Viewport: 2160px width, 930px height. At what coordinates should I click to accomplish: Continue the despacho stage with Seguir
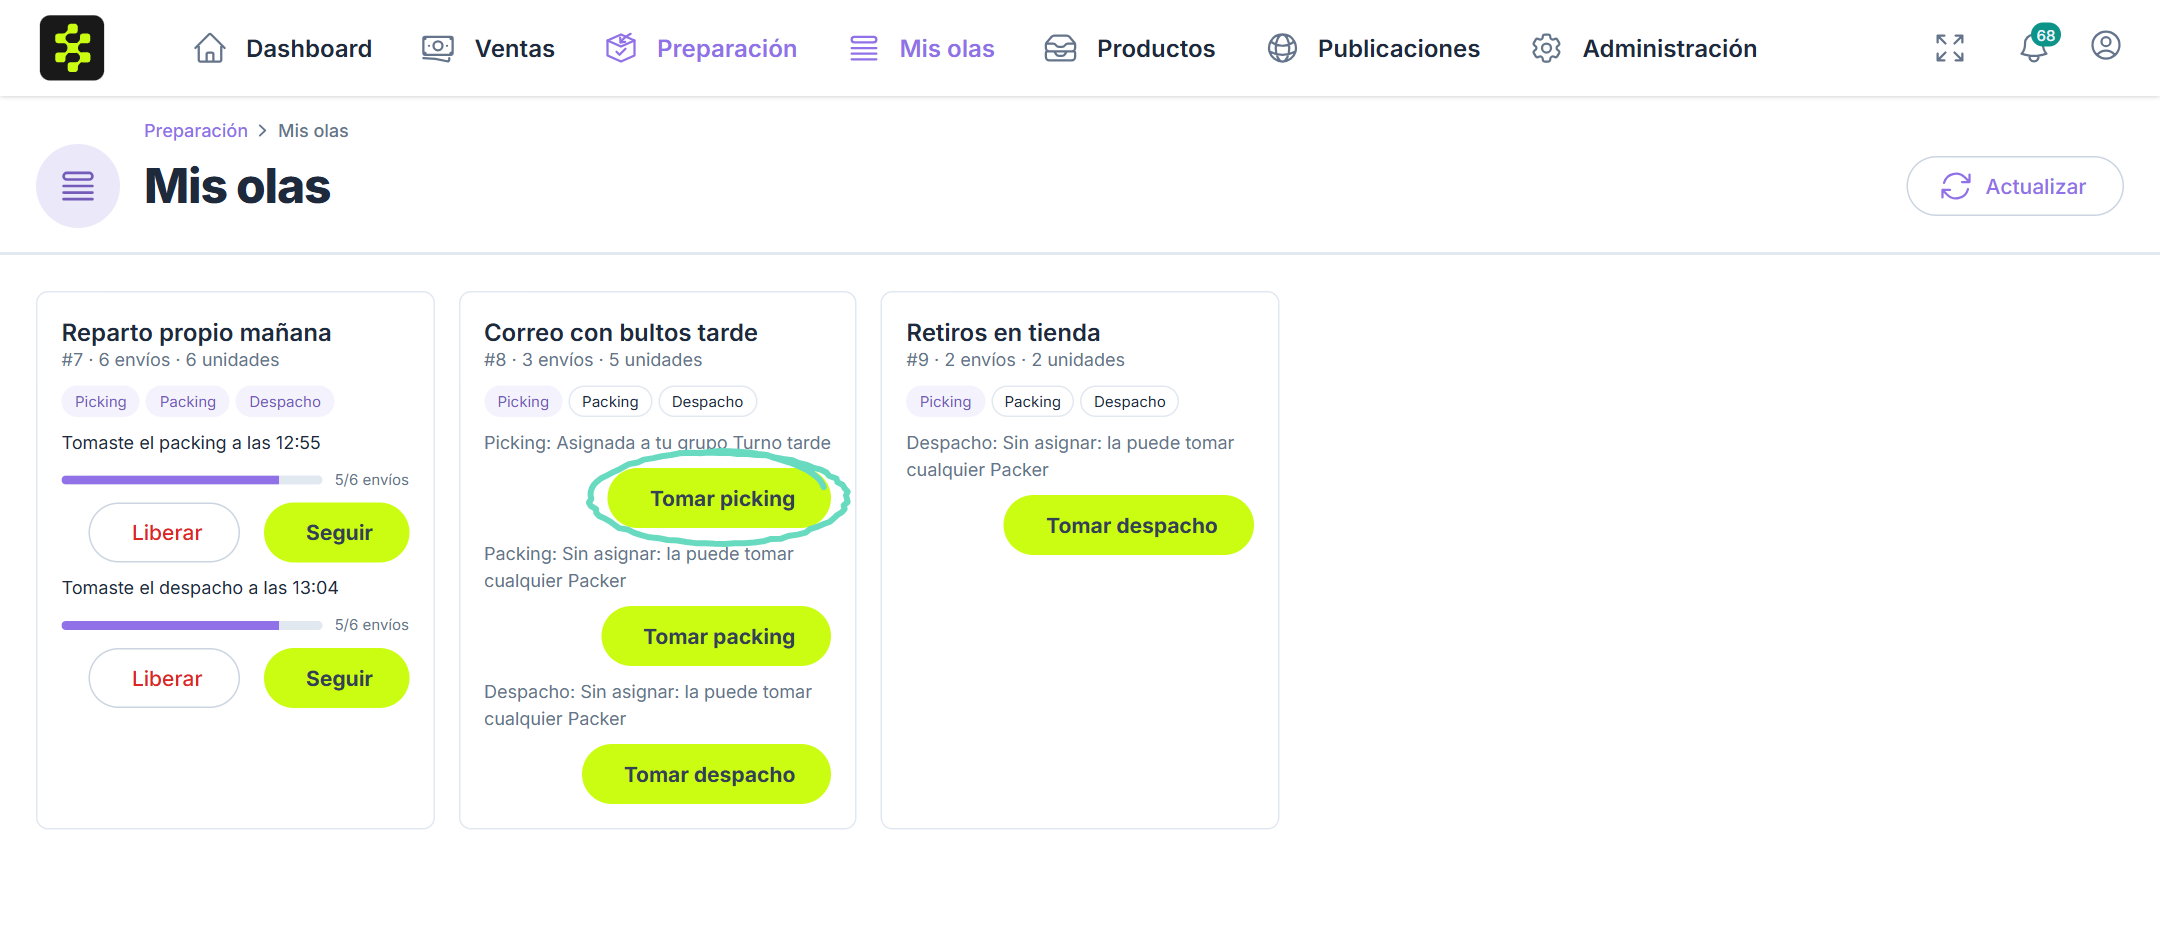337,678
